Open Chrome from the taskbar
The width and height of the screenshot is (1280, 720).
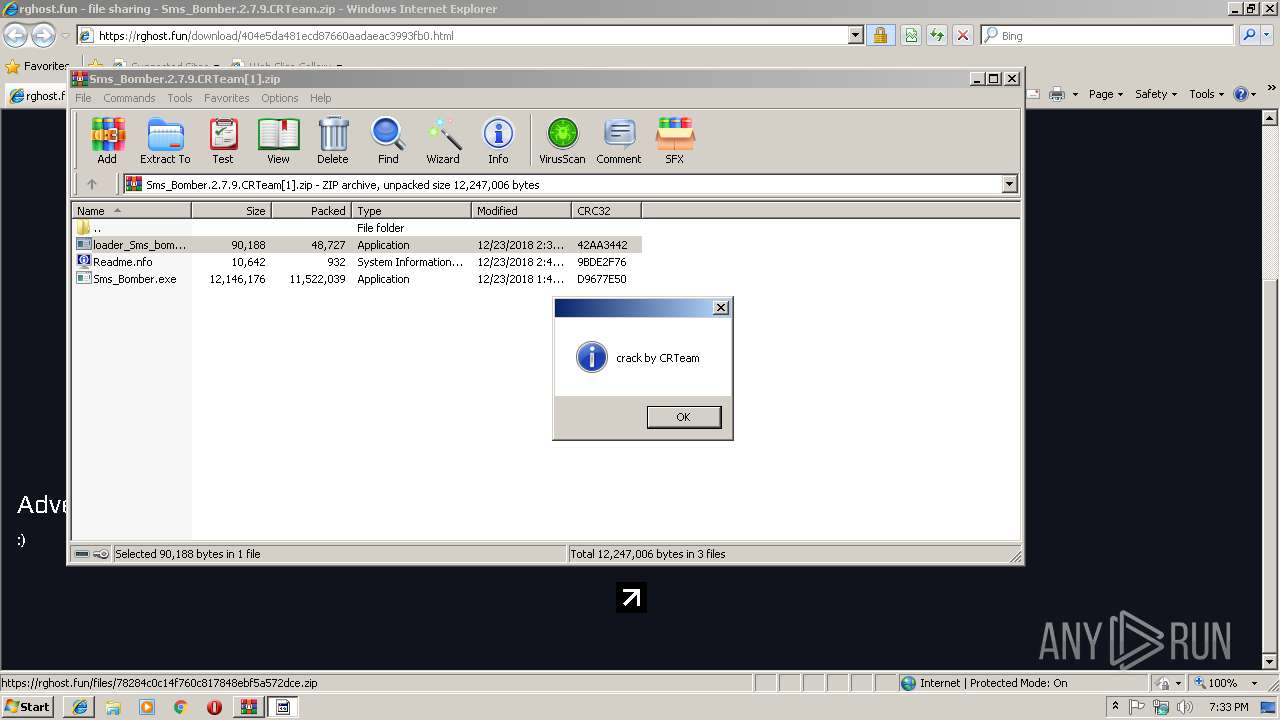tap(181, 707)
